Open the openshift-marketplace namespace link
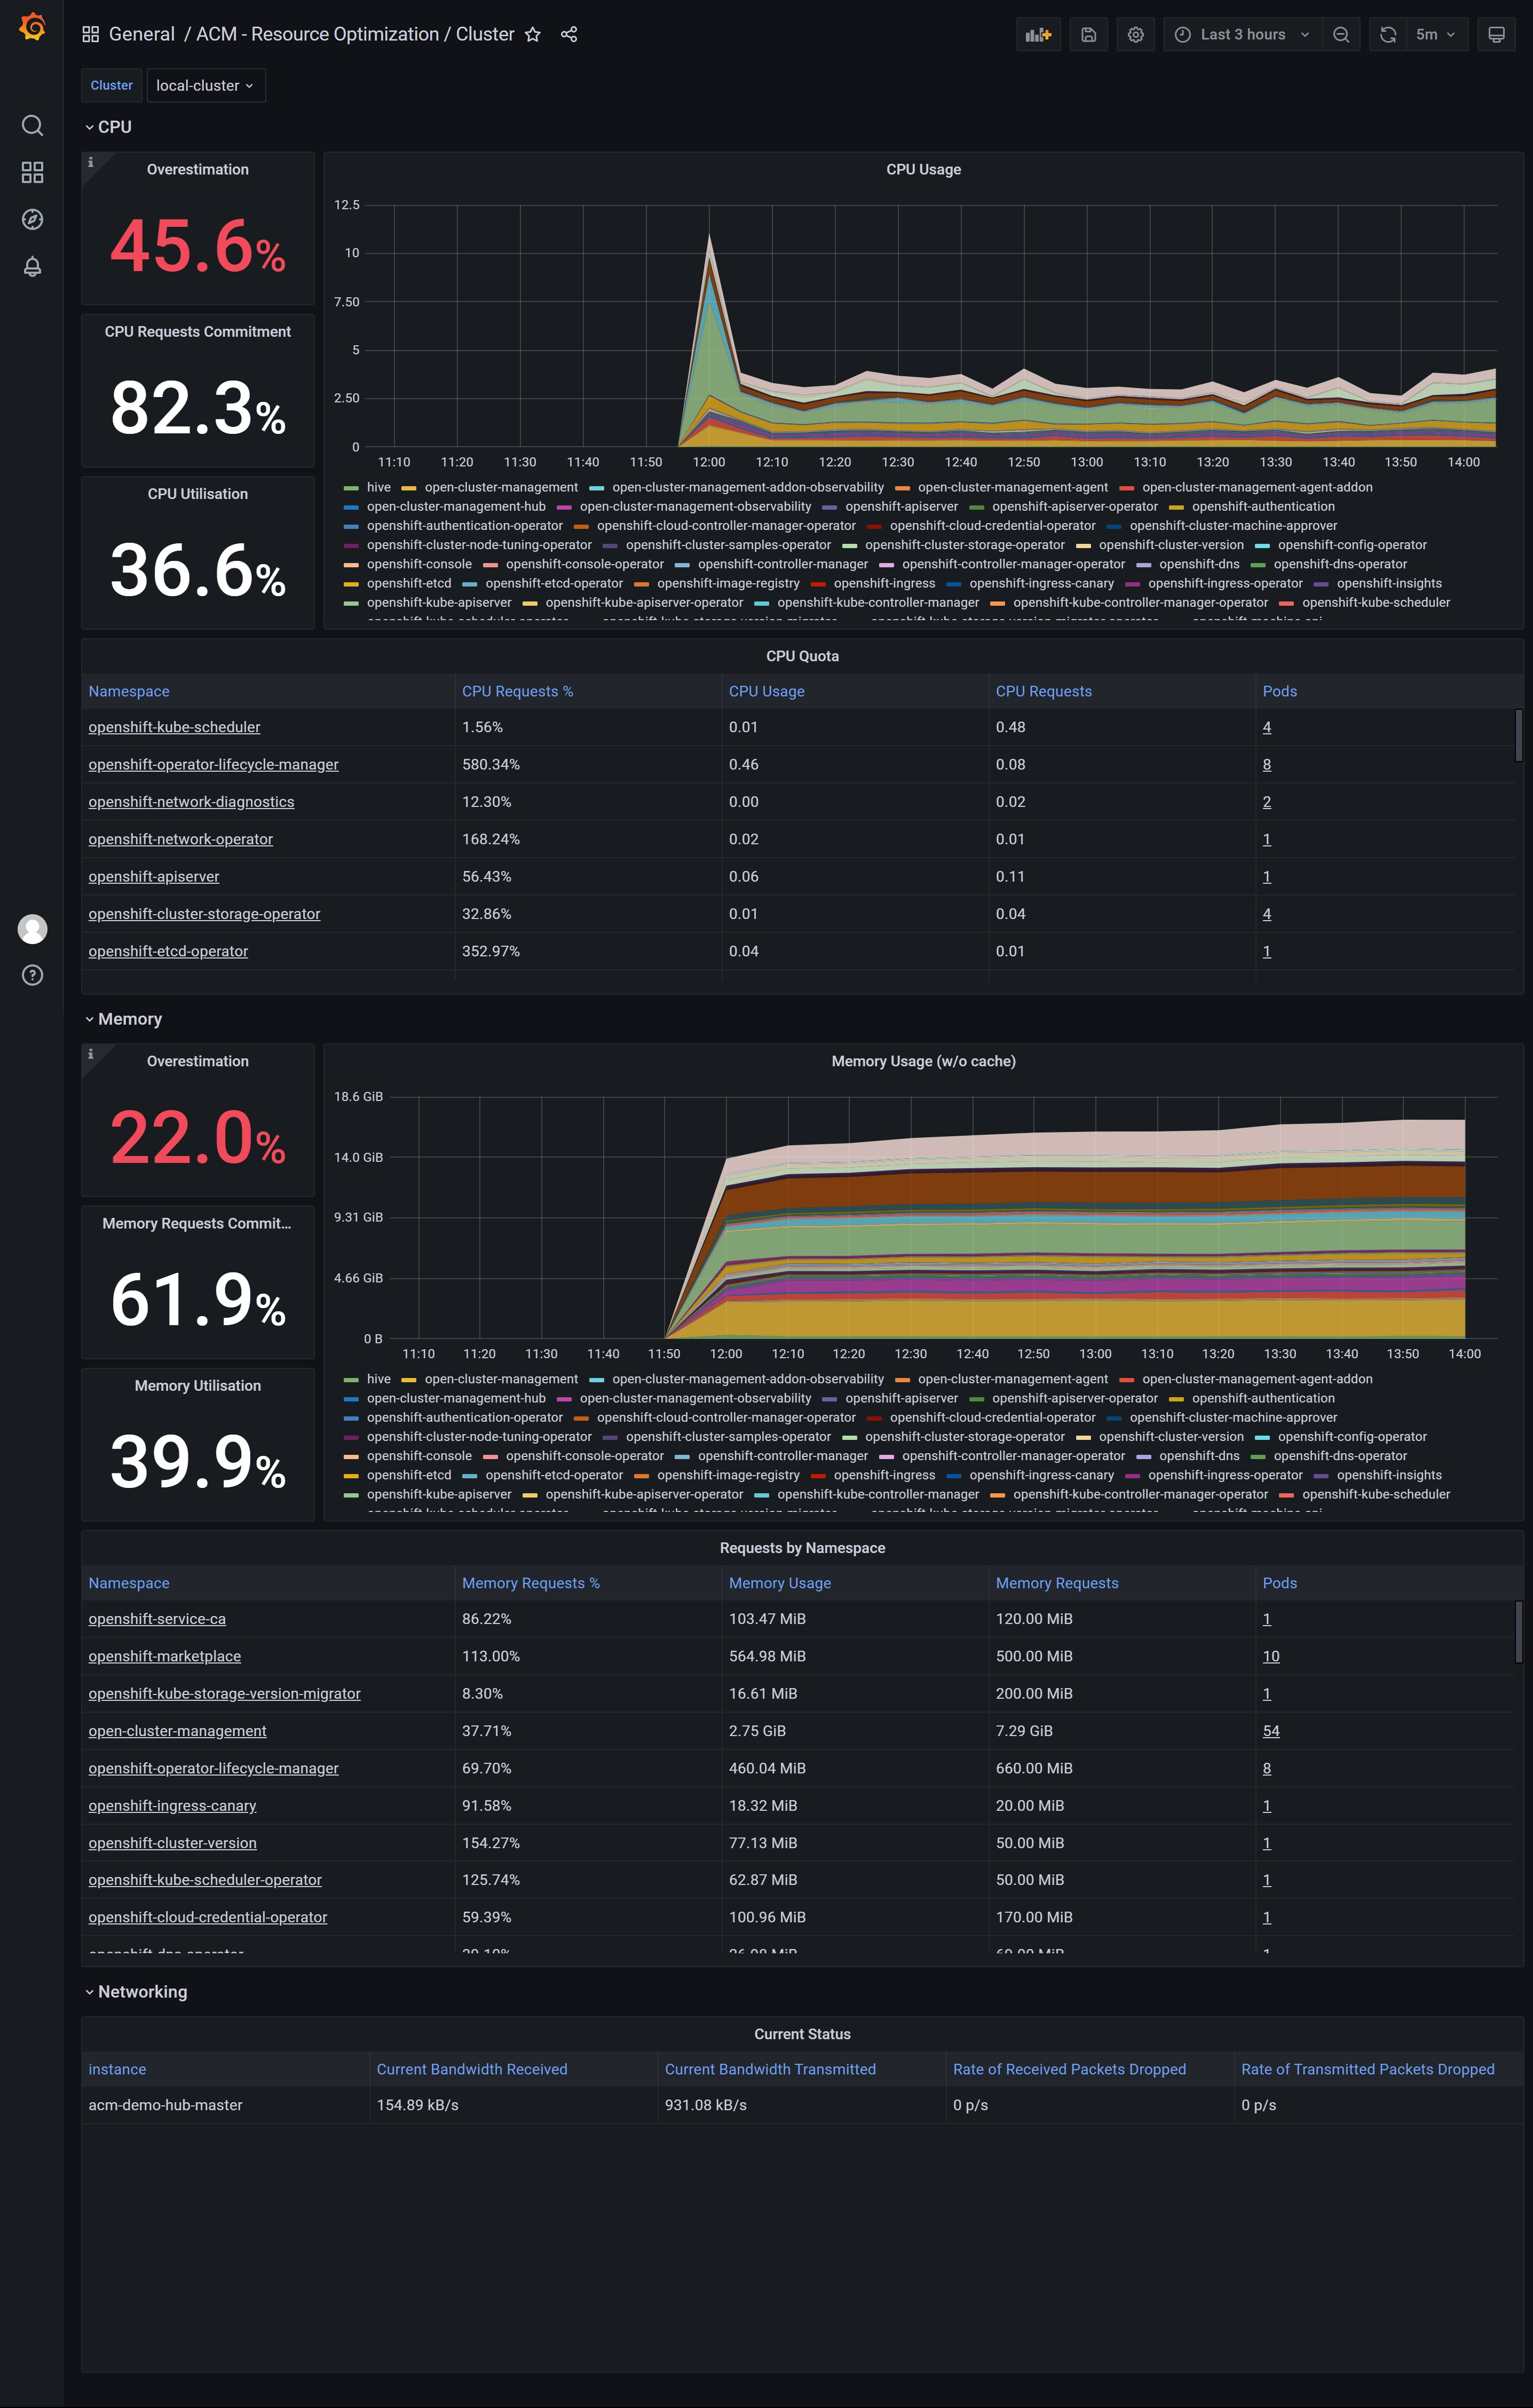Viewport: 1533px width, 2408px height. click(x=164, y=1656)
